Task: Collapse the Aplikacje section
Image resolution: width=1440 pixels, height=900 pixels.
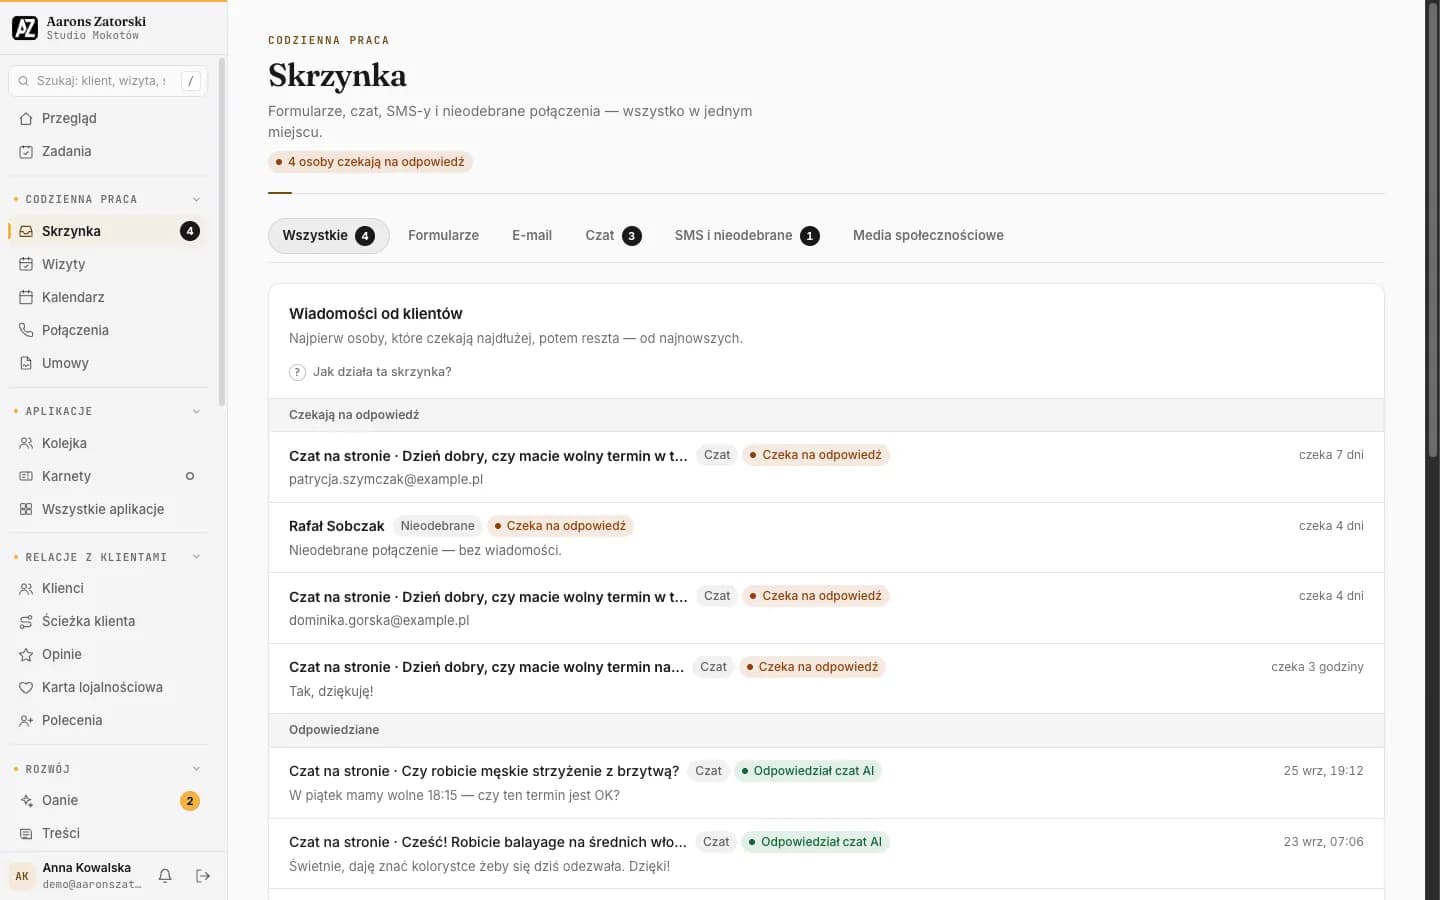Action: coord(196,411)
